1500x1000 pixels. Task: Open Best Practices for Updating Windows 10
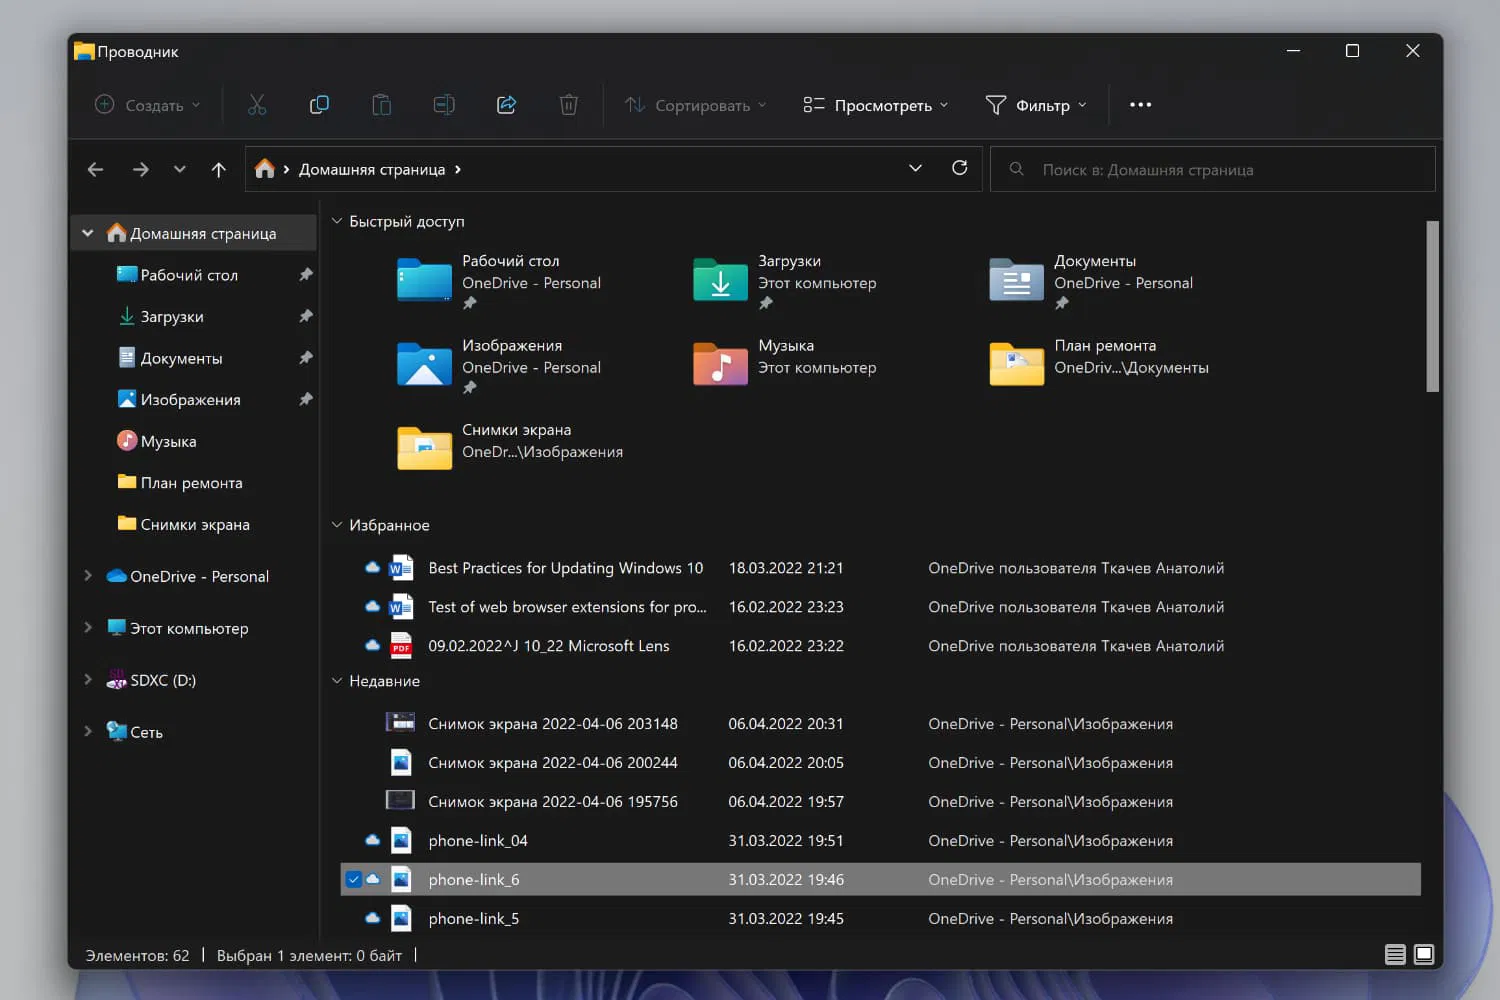(565, 568)
